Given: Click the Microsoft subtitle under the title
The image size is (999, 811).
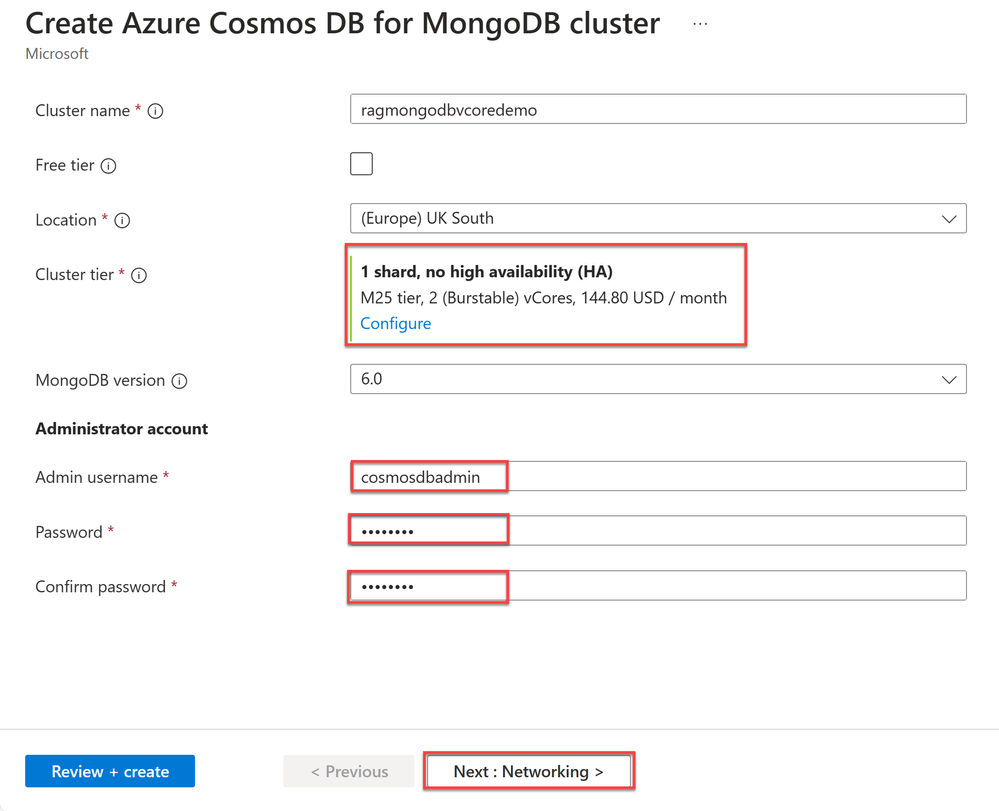Looking at the screenshot, I should pos(57,54).
